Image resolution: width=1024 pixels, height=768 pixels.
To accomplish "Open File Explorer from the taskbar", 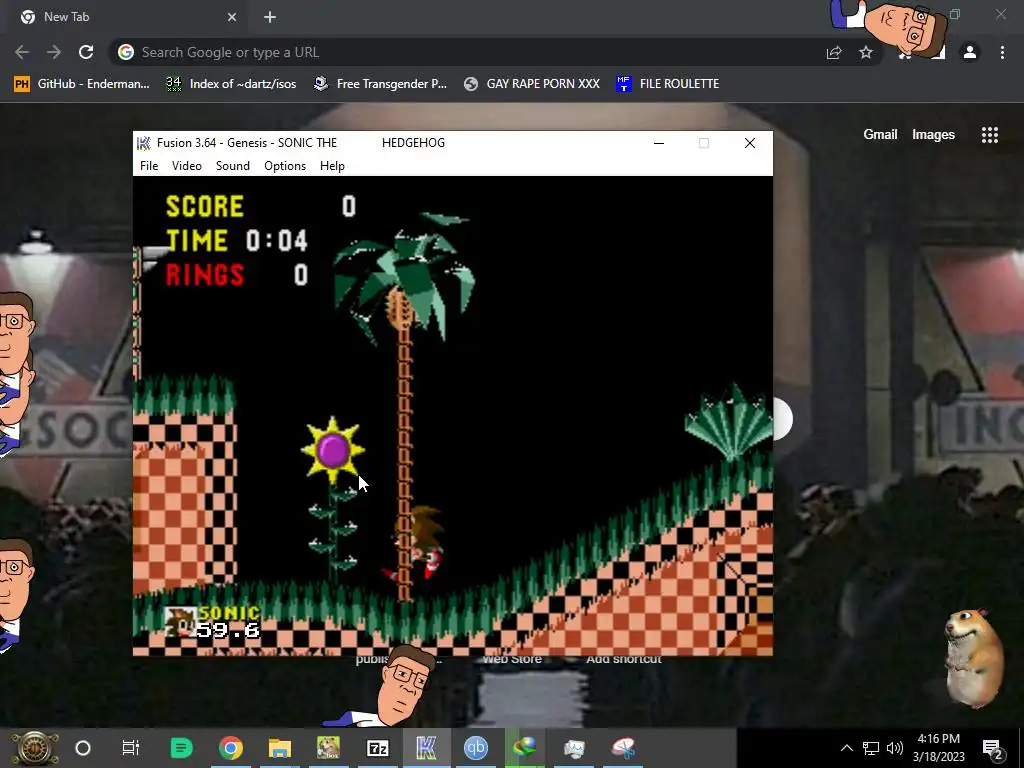I will [280, 748].
